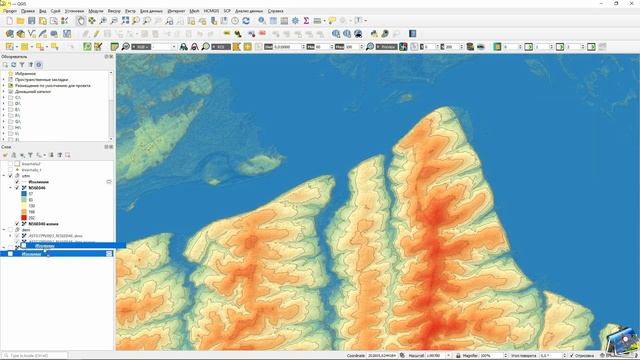
Task: Open the text annotation tool dropdown arrow
Action: pyautogui.click(x=366, y=20)
